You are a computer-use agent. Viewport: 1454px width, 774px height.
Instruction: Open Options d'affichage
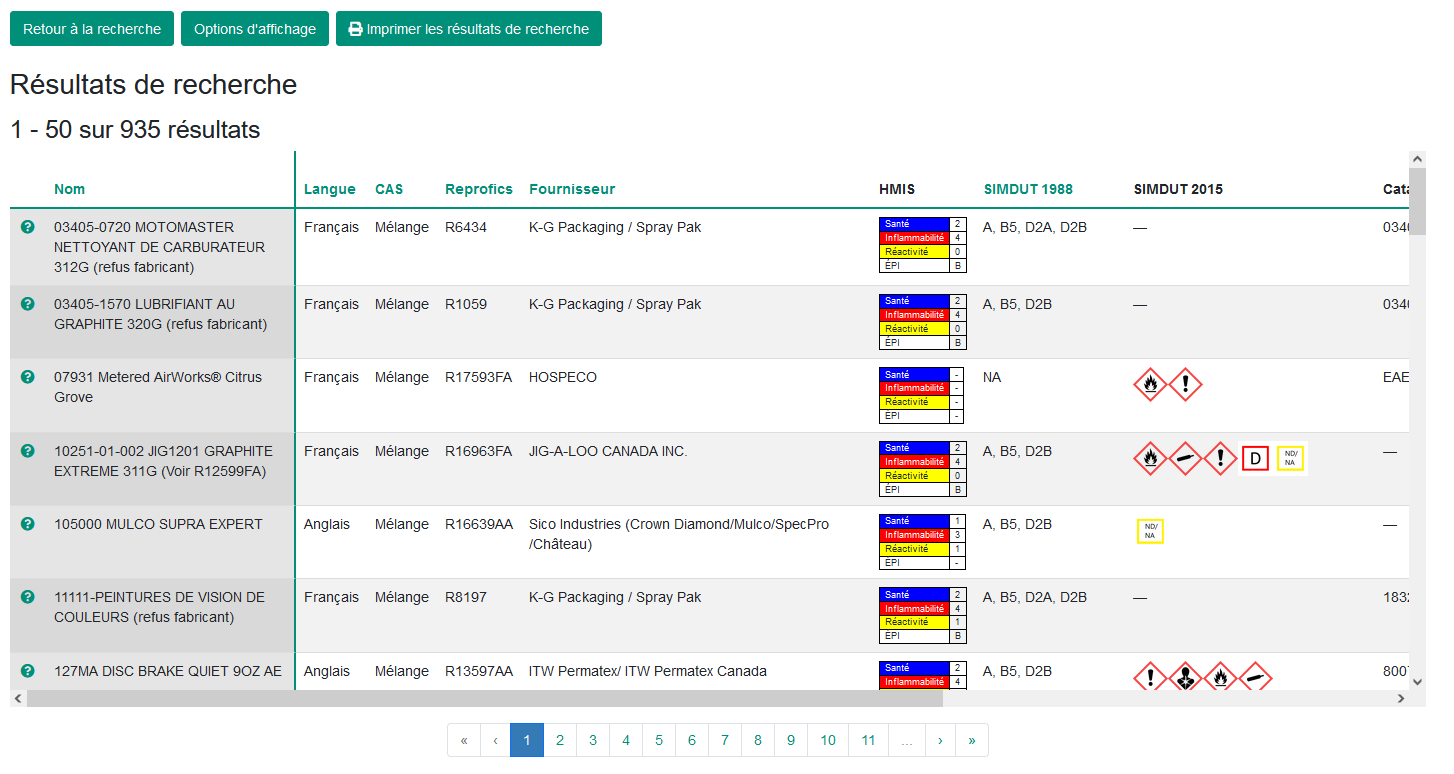coord(255,29)
